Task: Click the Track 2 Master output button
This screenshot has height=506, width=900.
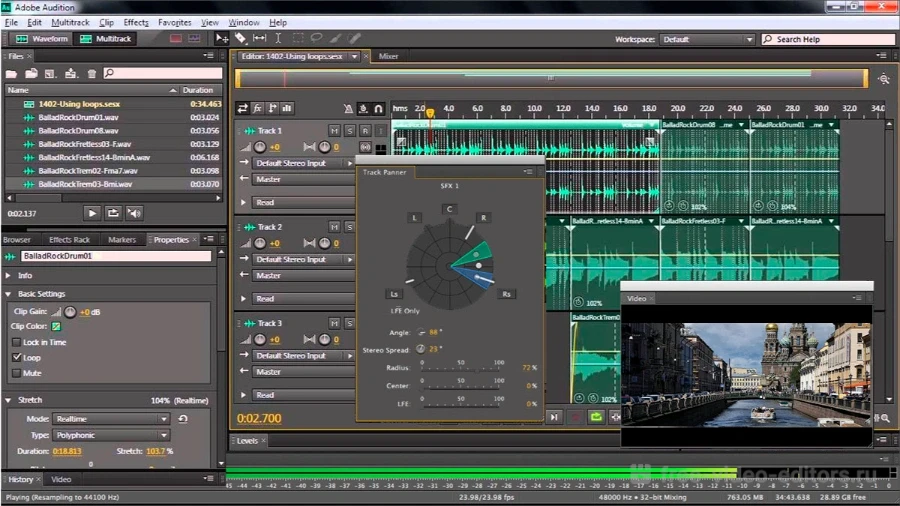Action: tap(304, 275)
